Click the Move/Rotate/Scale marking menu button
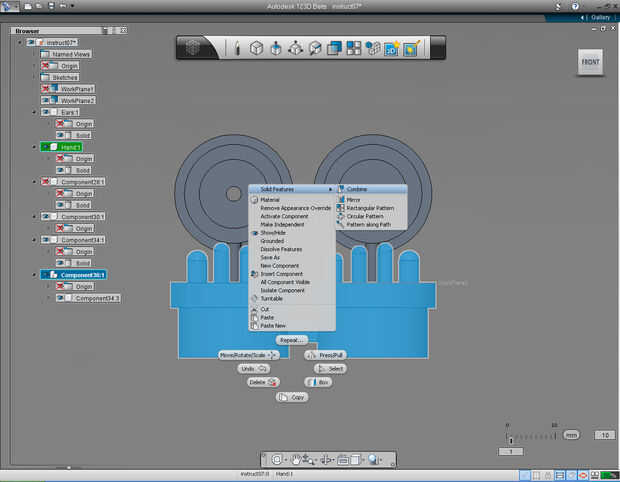 249,355
